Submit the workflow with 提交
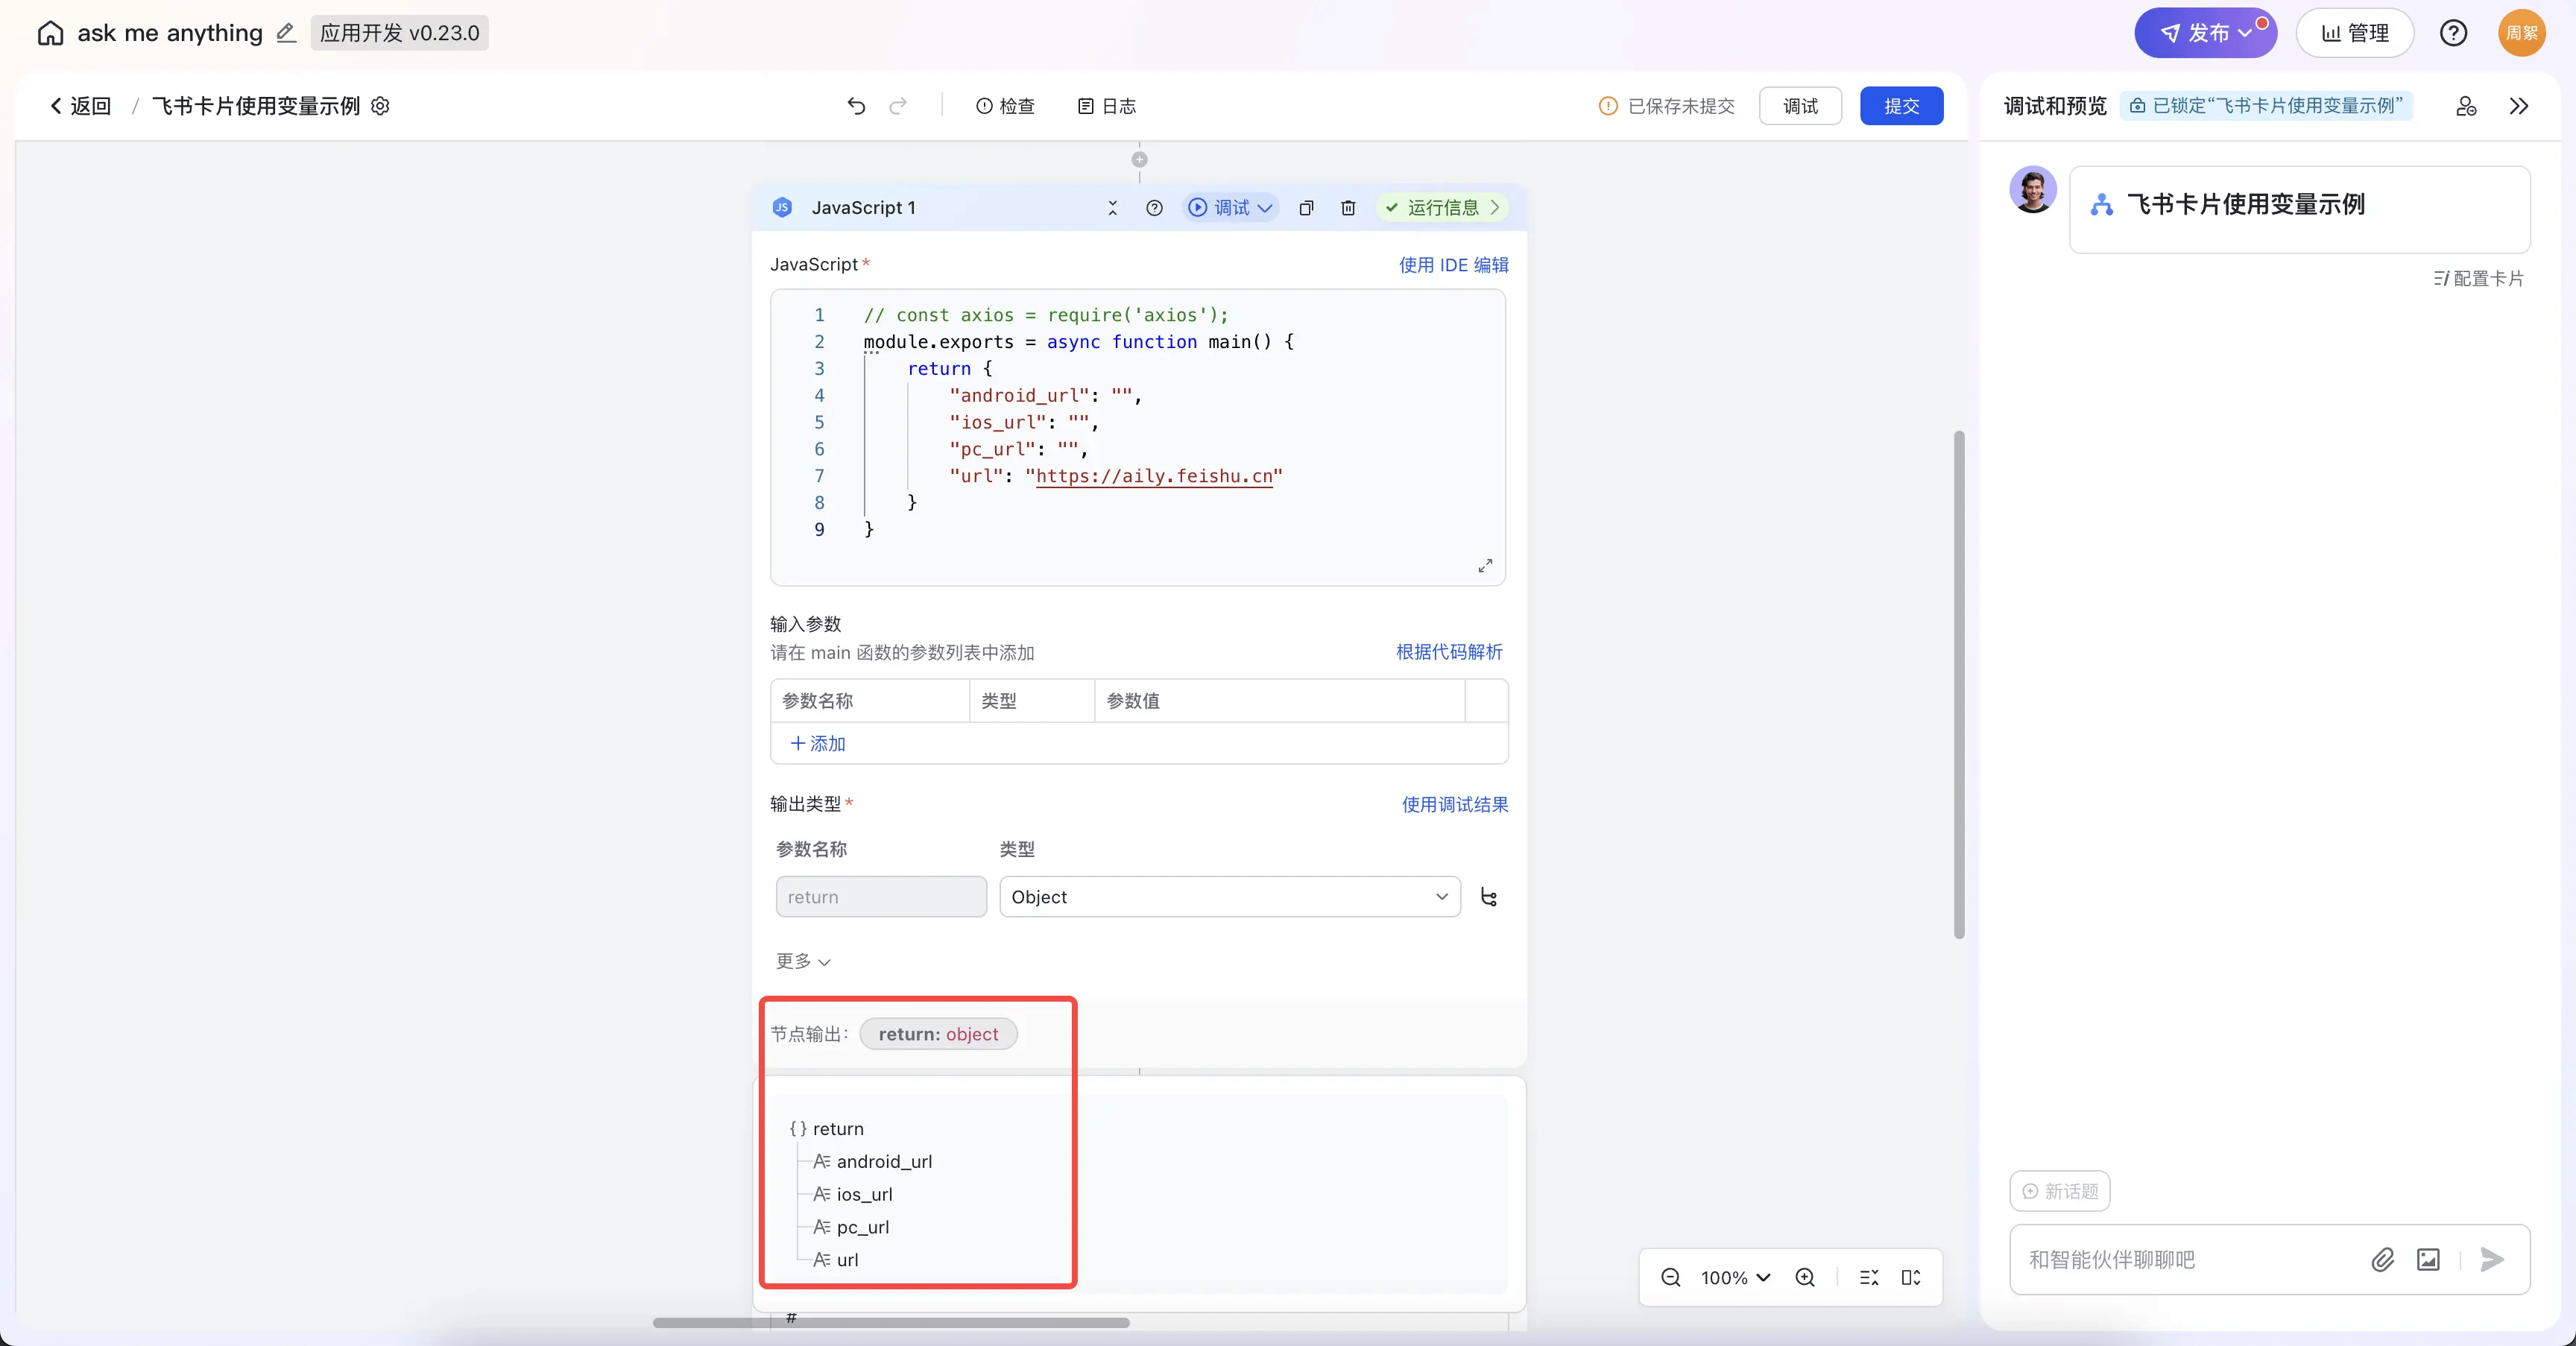This screenshot has width=2576, height=1346. tap(1901, 106)
